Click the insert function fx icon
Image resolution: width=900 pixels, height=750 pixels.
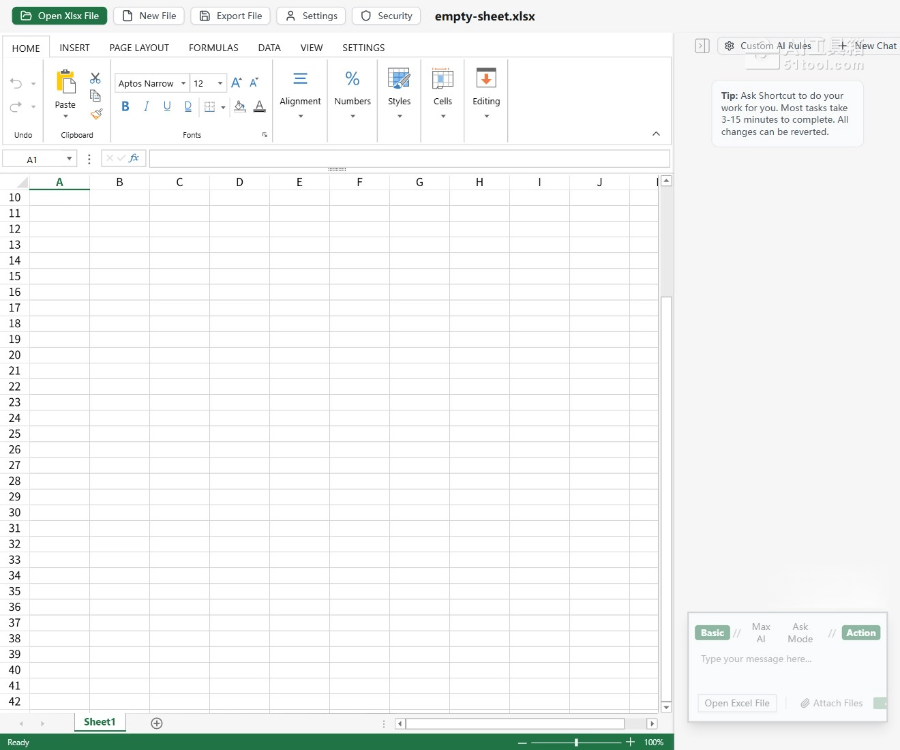[134, 158]
